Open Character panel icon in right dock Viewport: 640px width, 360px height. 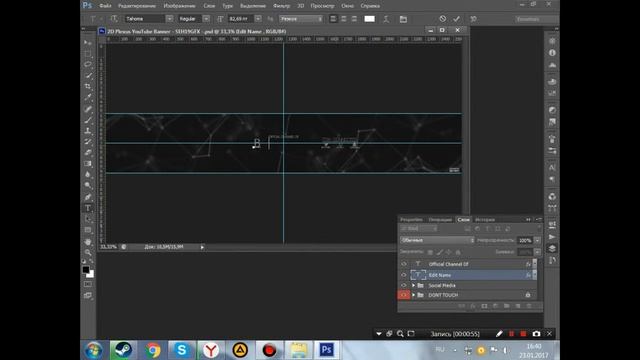click(552, 167)
